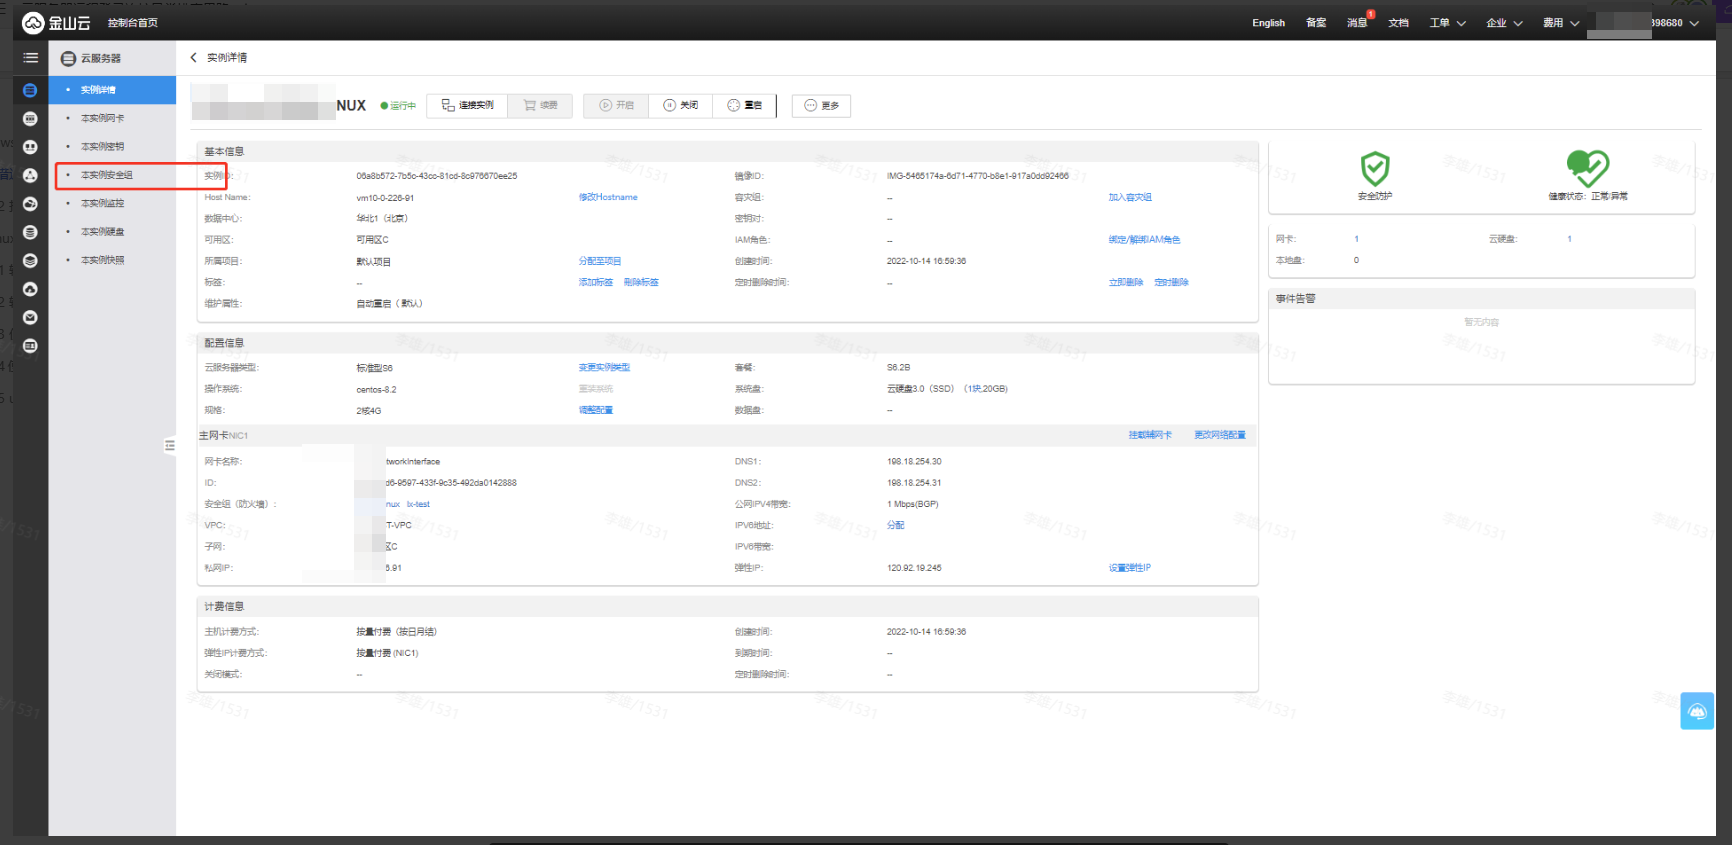The width and height of the screenshot is (1732, 845).
Task: Expand the 企业 dropdown in top bar
Action: coord(1504,23)
